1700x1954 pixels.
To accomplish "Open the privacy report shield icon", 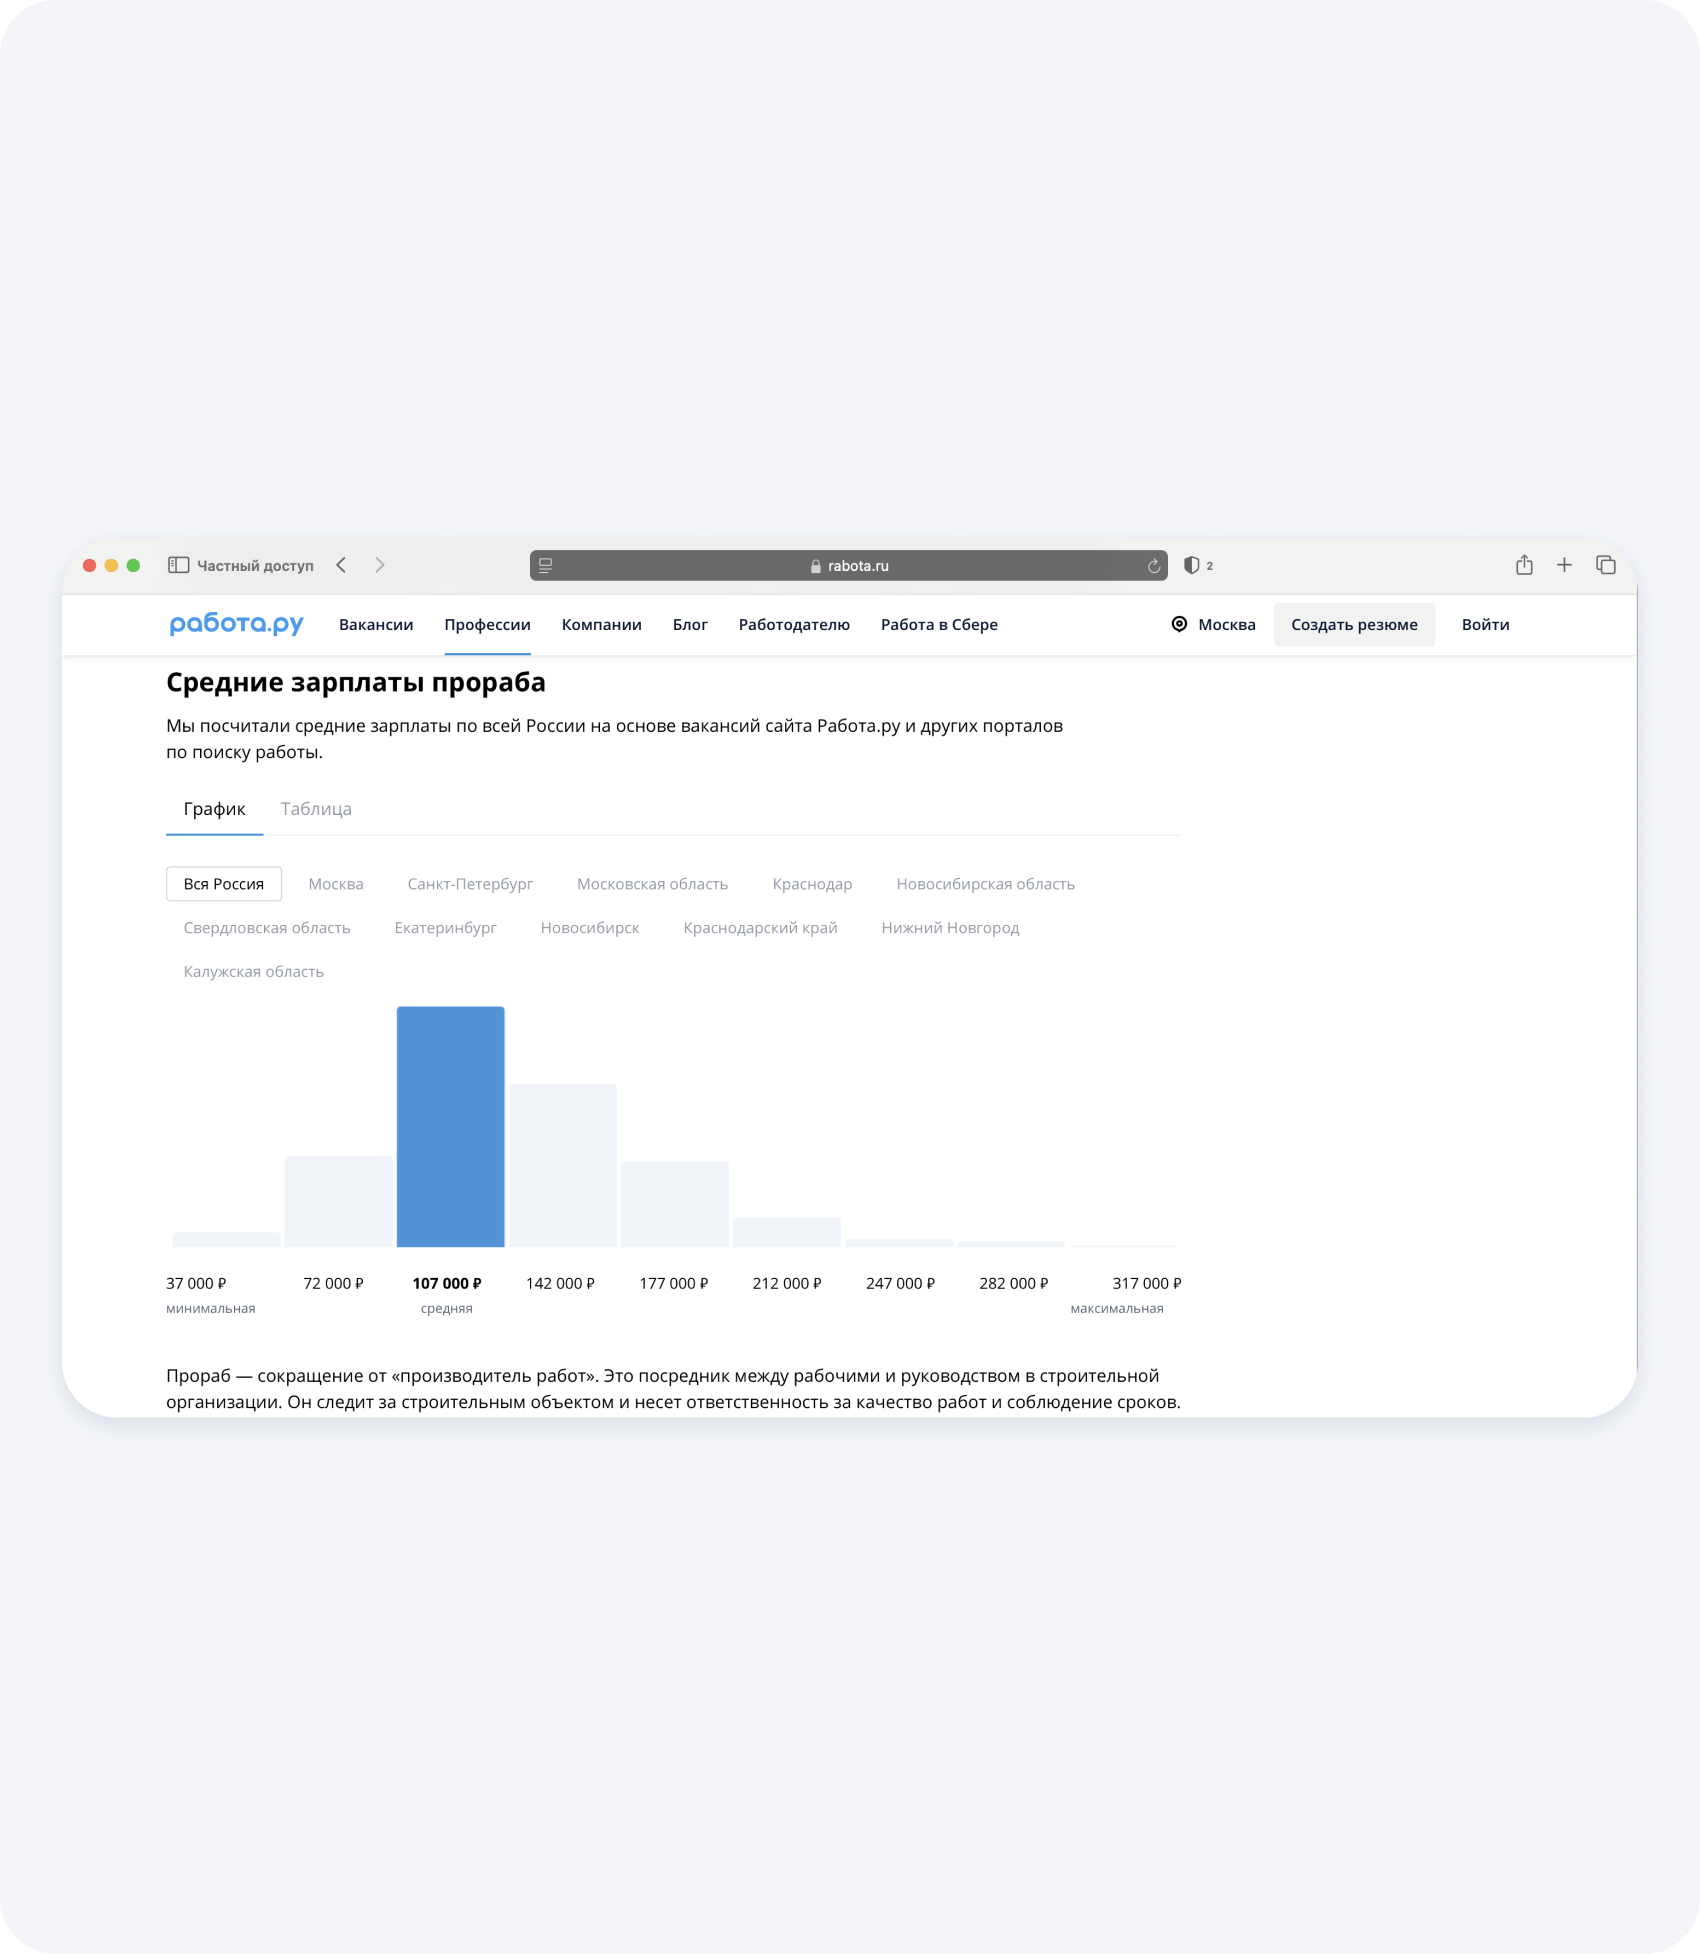I will 1191,565.
